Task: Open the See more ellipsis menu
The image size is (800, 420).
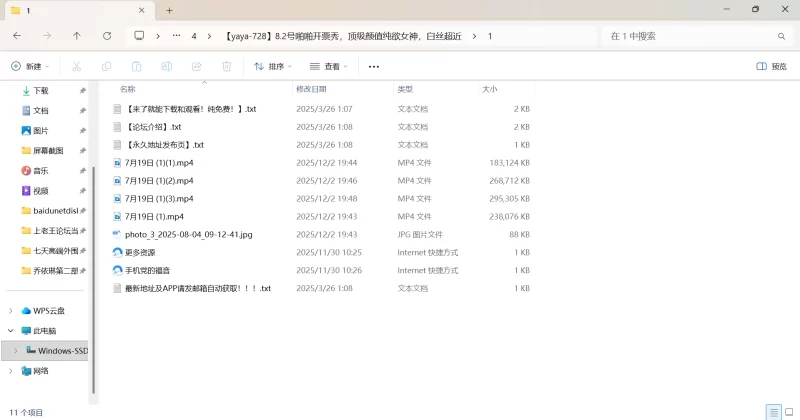Action: (x=374, y=67)
